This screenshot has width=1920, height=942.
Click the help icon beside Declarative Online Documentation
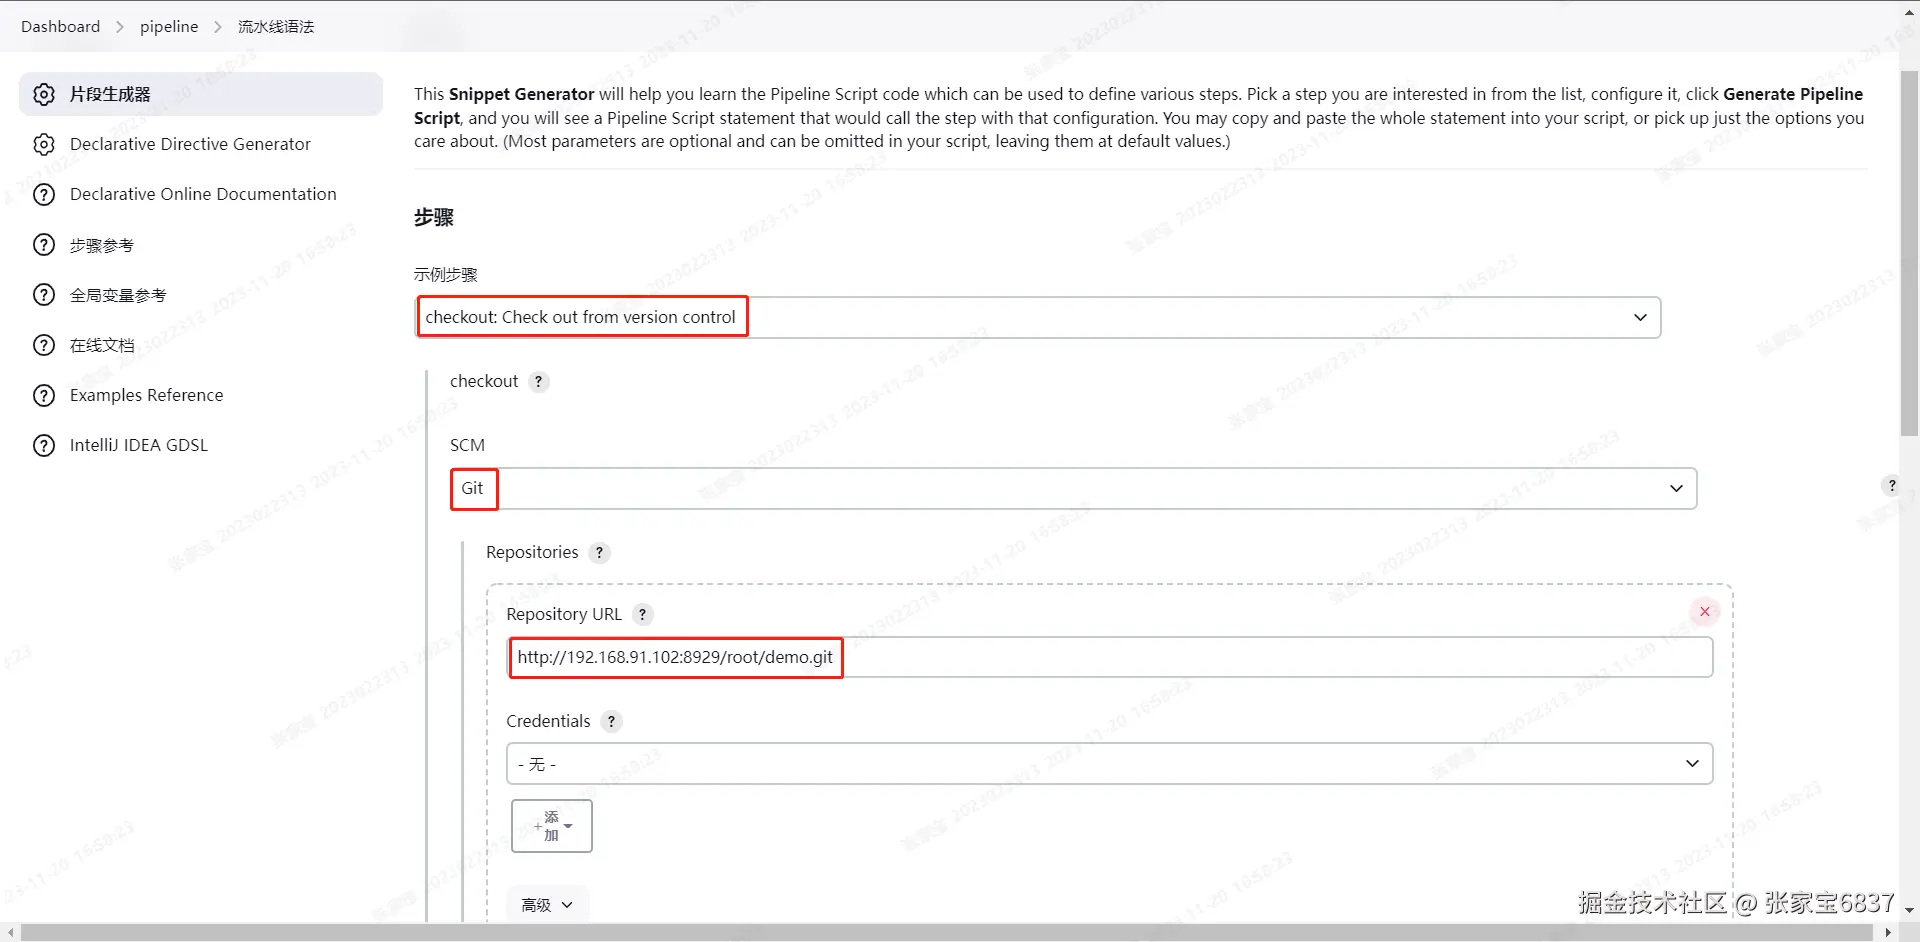[x=44, y=194]
